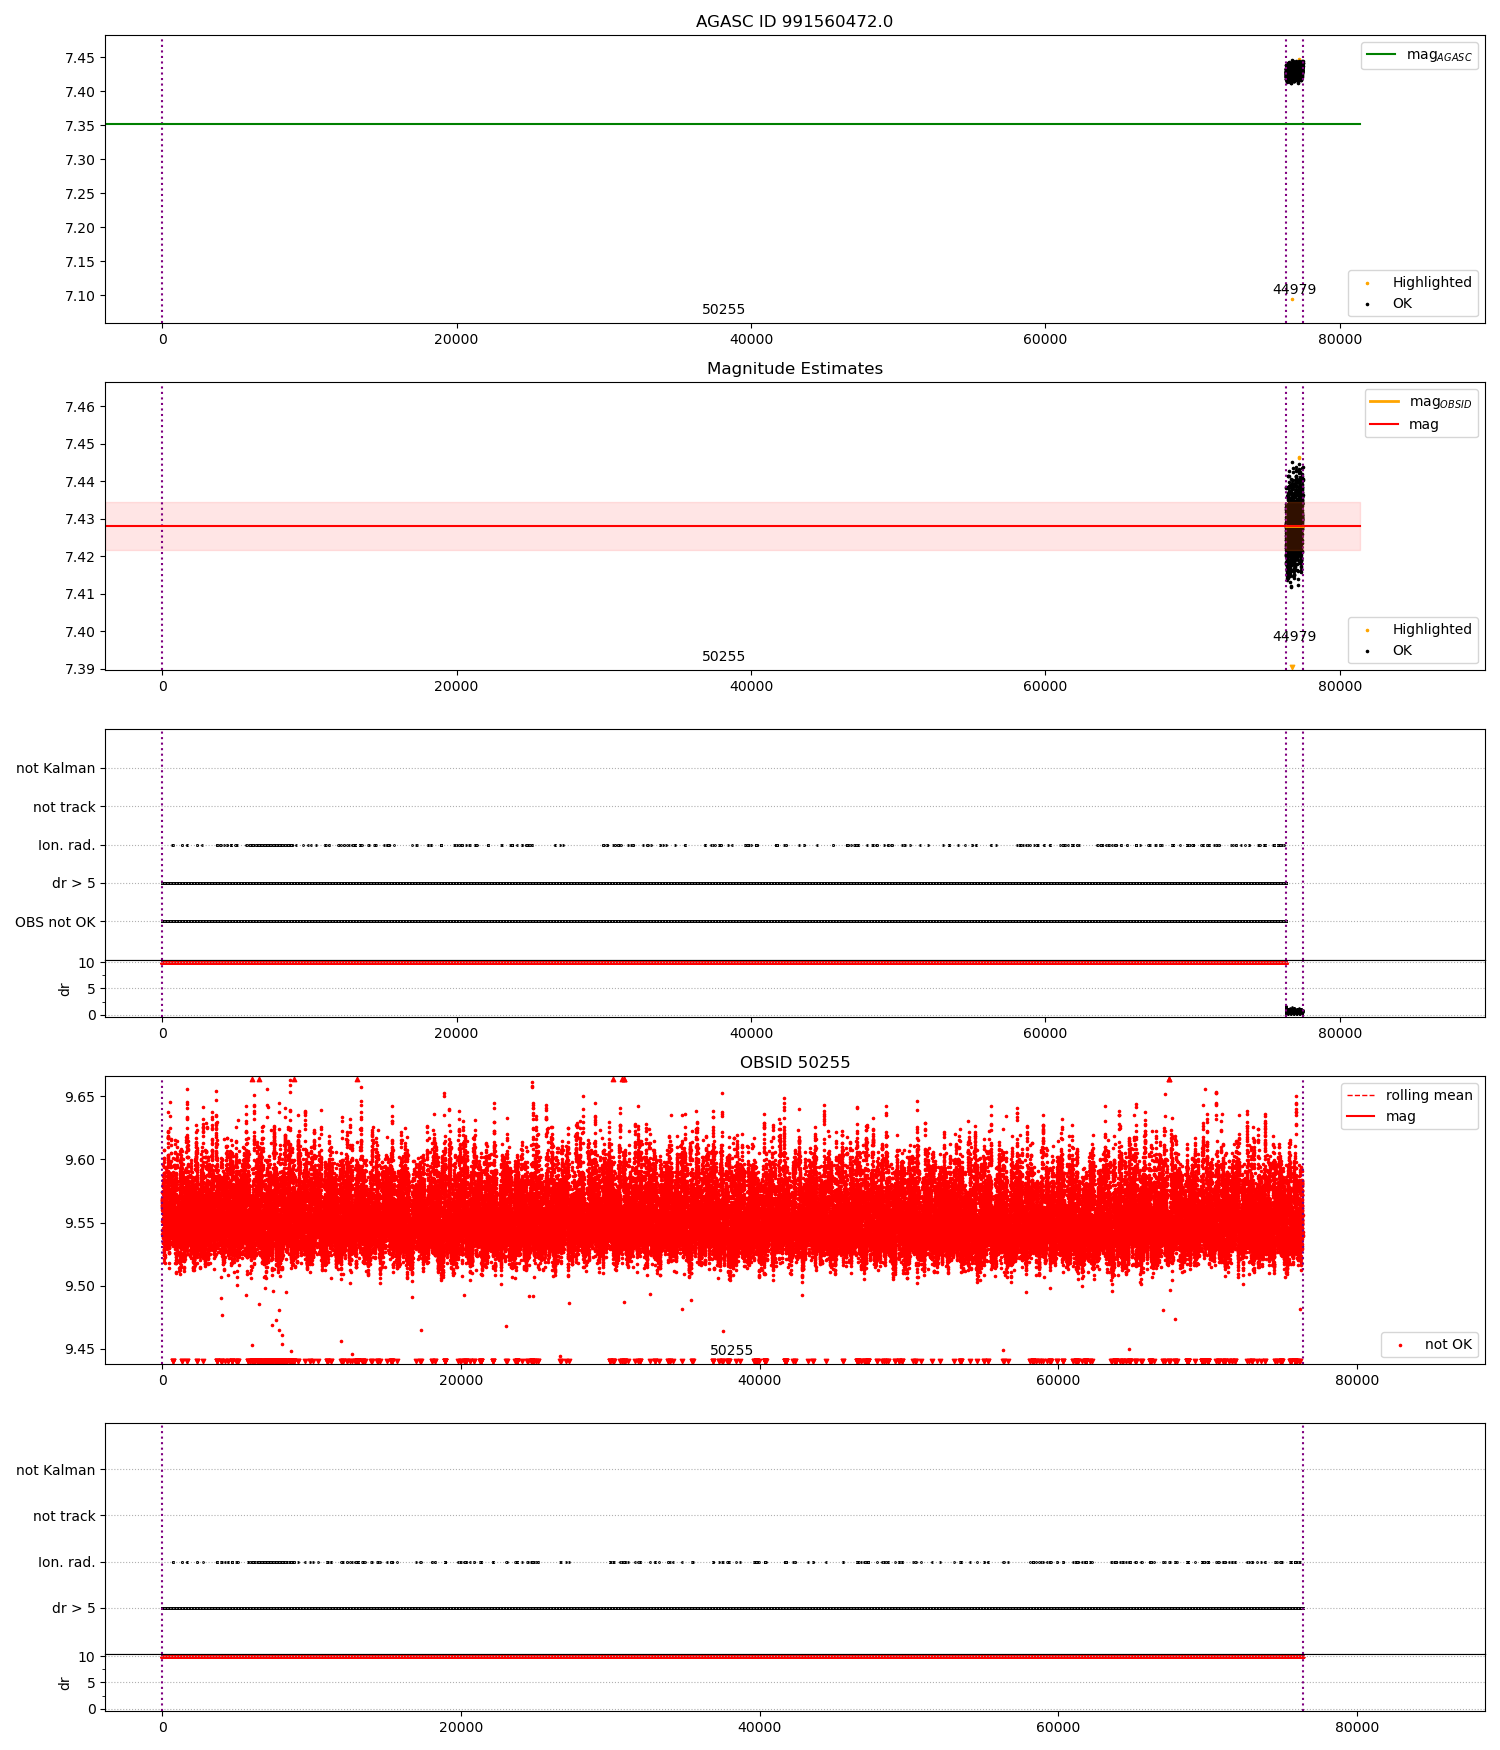The image size is (1500, 1750).
Task: Select the mag OBSID legend entry in Magnitude Estimates
Action: [x=1419, y=402]
